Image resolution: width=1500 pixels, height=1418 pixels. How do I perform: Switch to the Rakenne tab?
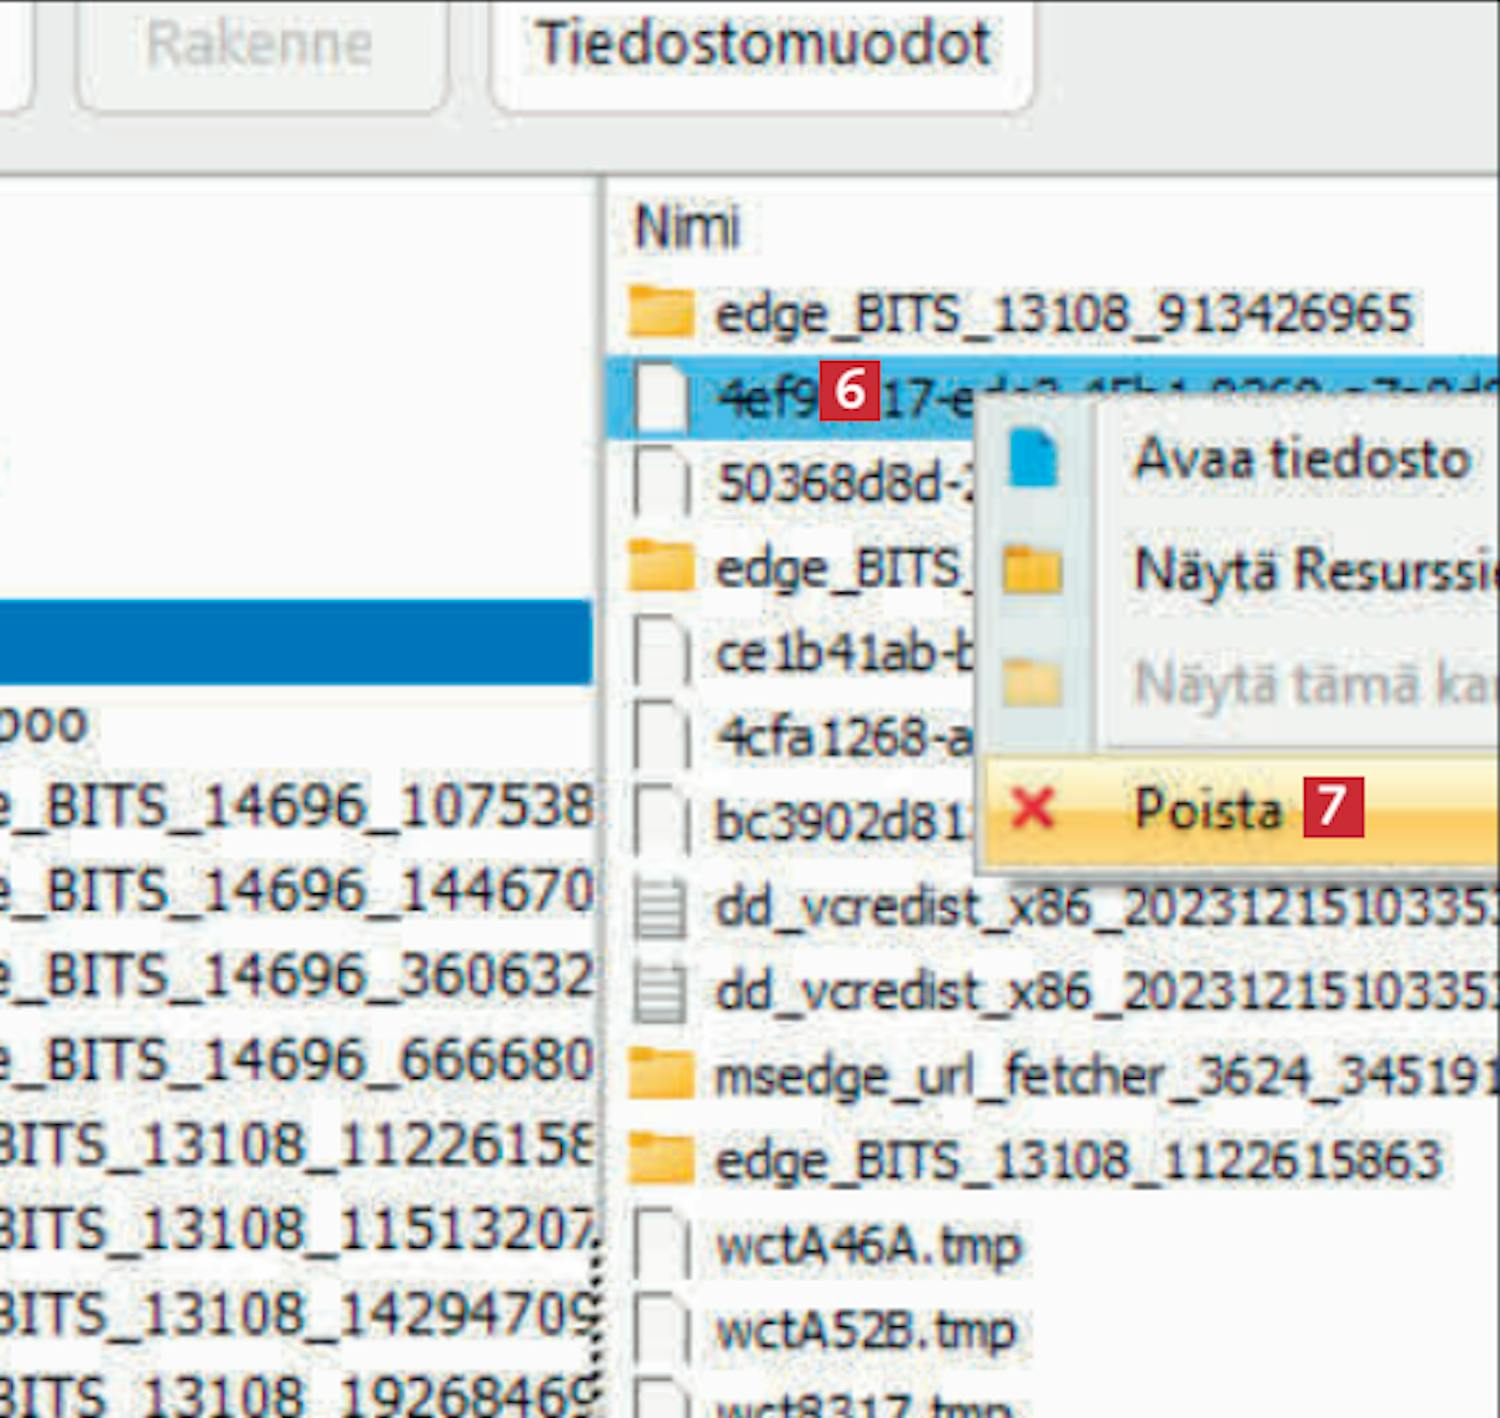point(259,46)
